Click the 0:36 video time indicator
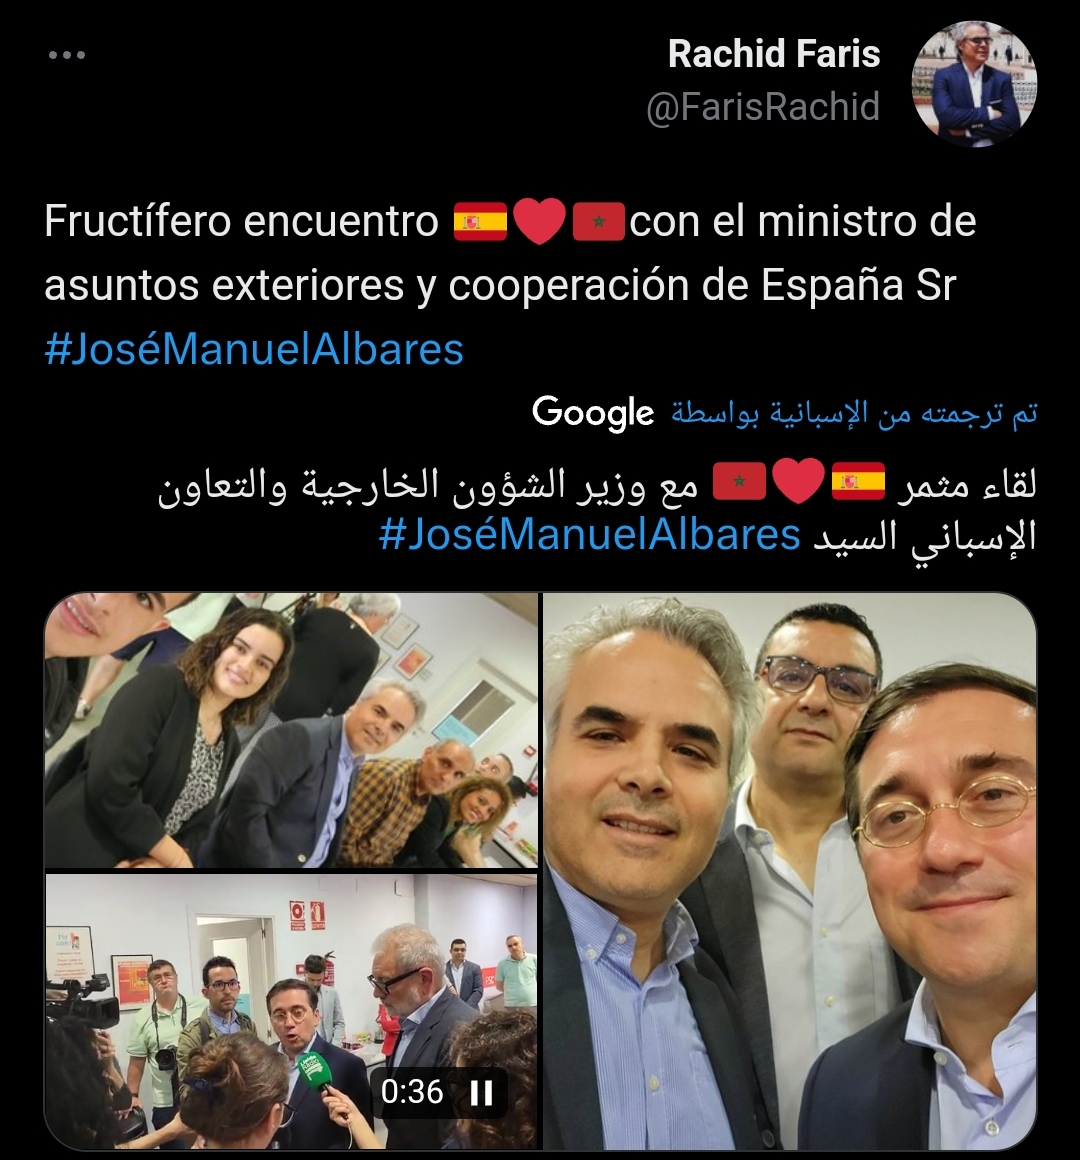The height and width of the screenshot is (1160, 1080). [412, 1092]
